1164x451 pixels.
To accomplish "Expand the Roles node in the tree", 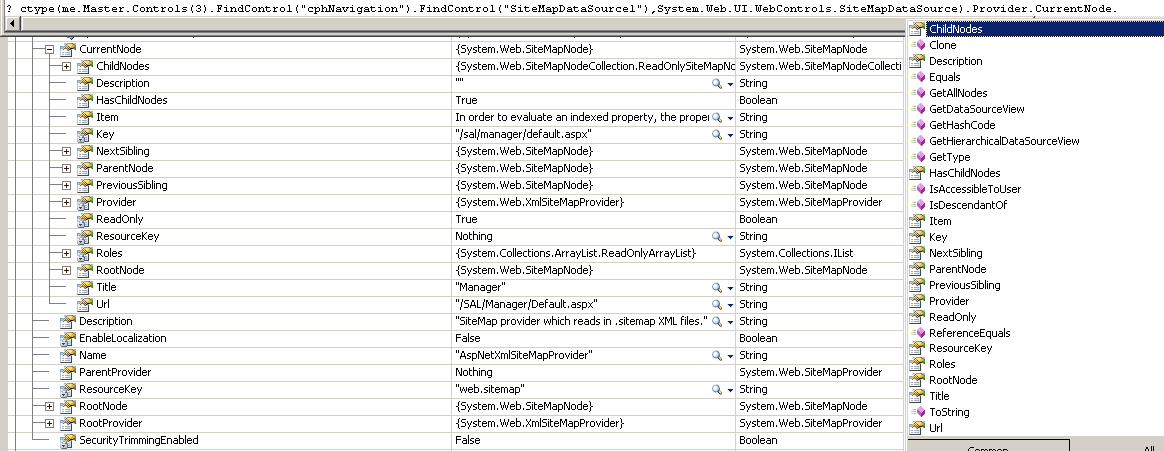I will 66,253.
